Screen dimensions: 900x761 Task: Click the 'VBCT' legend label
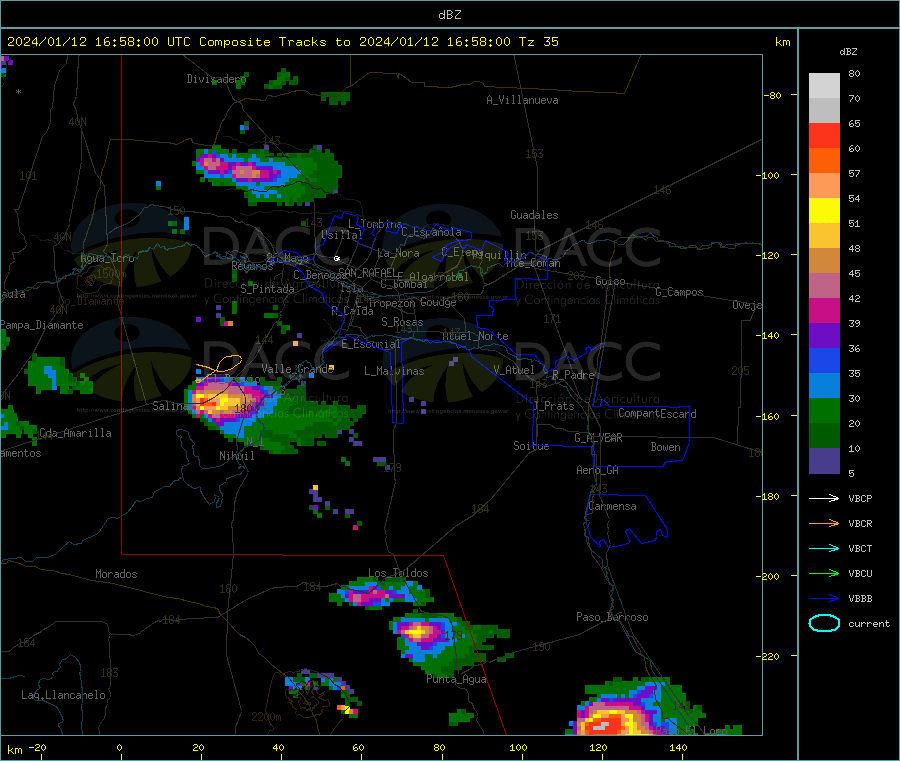coord(860,548)
